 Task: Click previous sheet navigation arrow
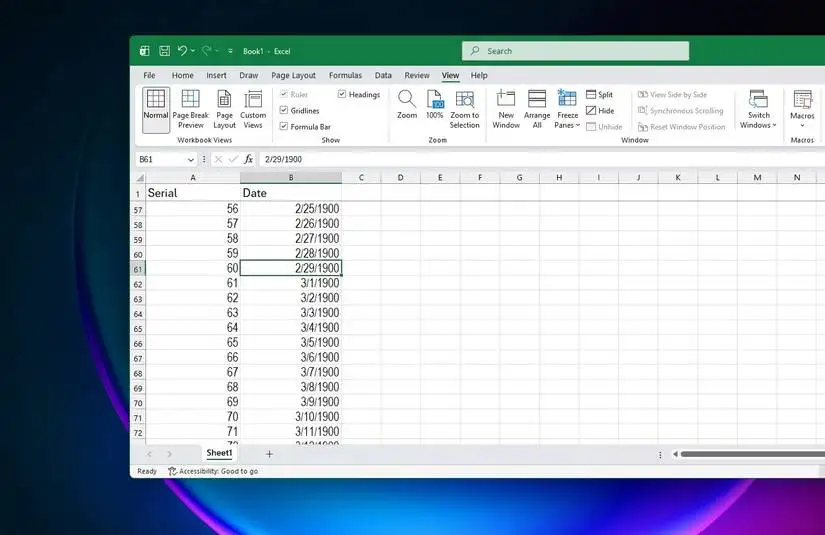(149, 454)
